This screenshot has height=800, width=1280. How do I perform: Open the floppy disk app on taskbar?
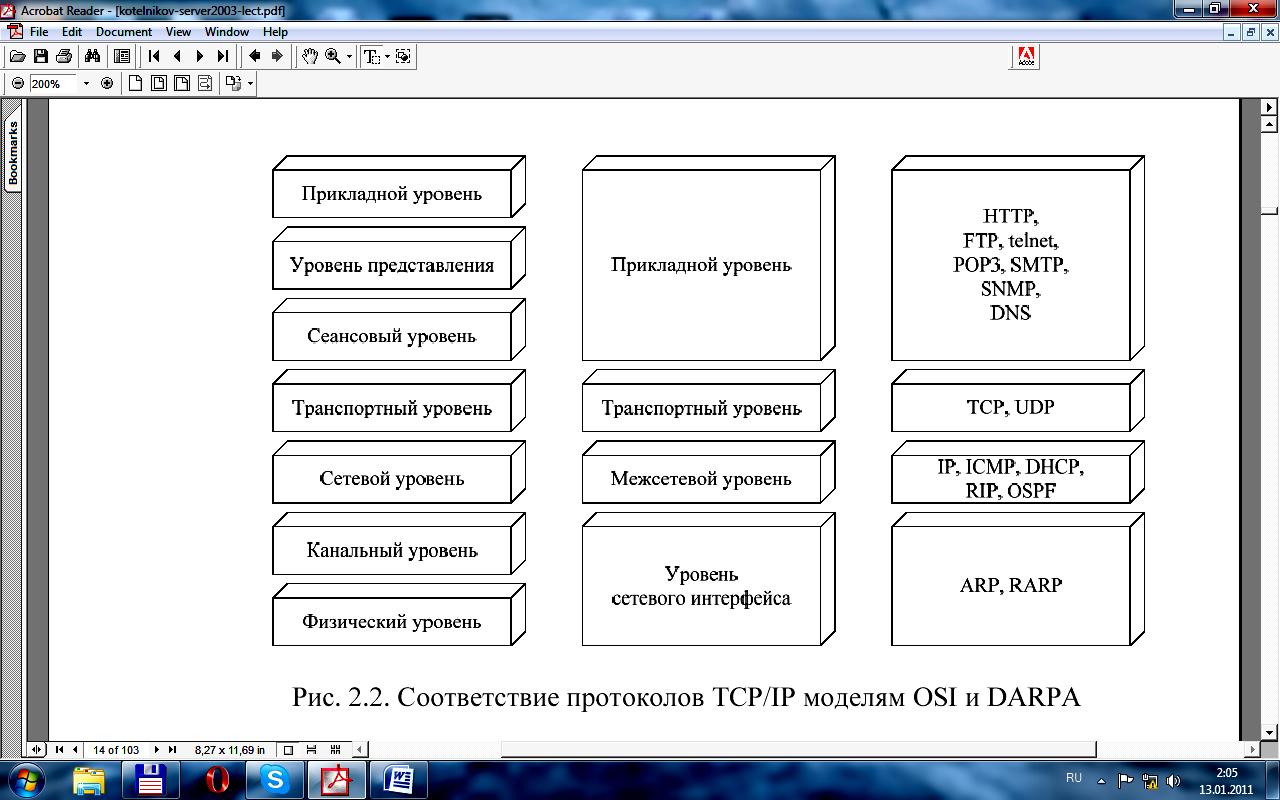(x=150, y=780)
